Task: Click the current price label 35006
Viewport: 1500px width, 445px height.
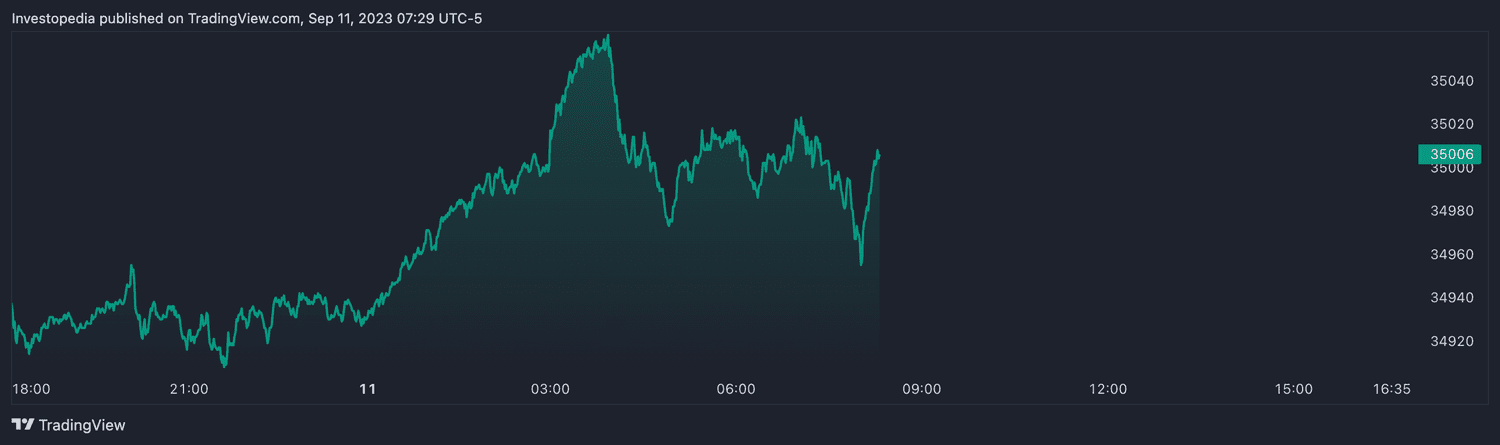Action: pos(1451,154)
